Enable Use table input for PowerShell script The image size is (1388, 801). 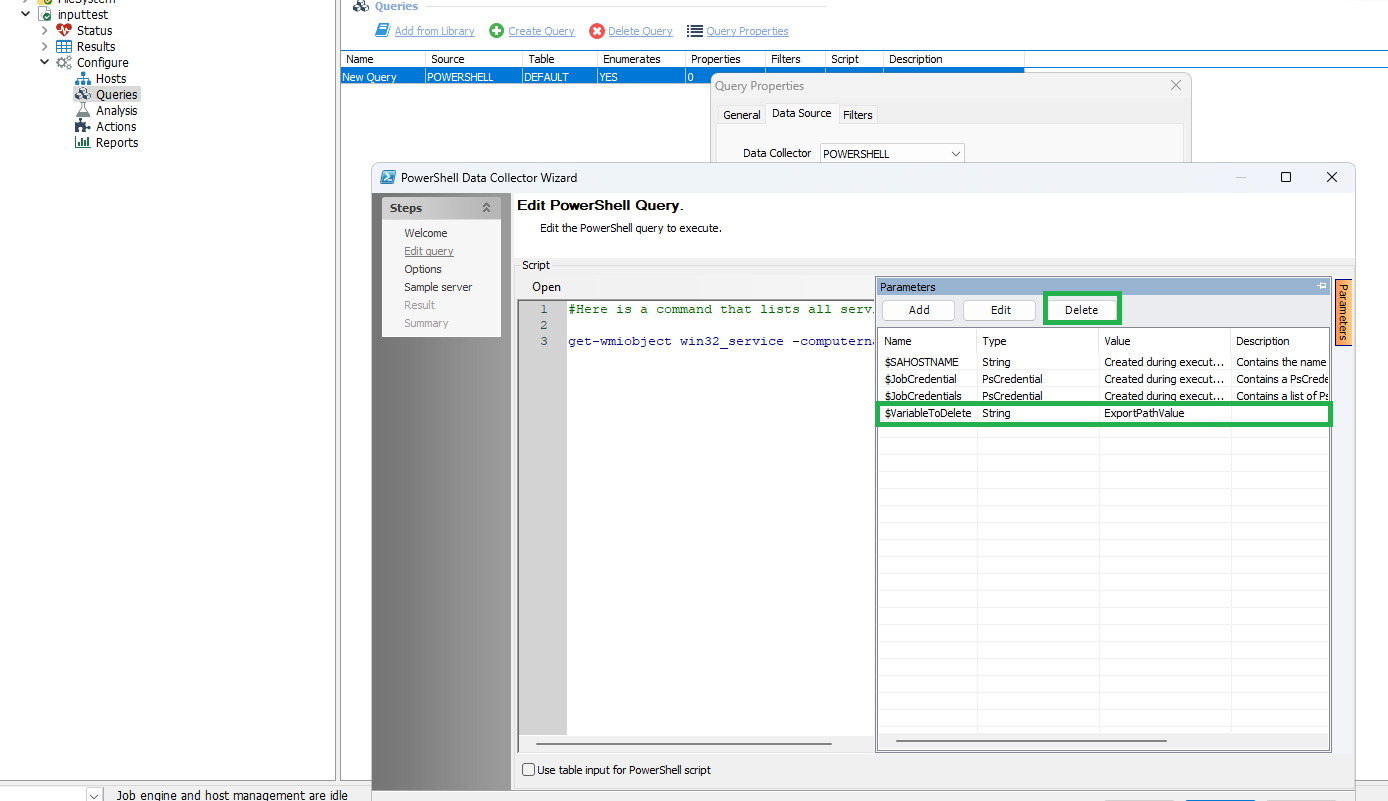[529, 770]
